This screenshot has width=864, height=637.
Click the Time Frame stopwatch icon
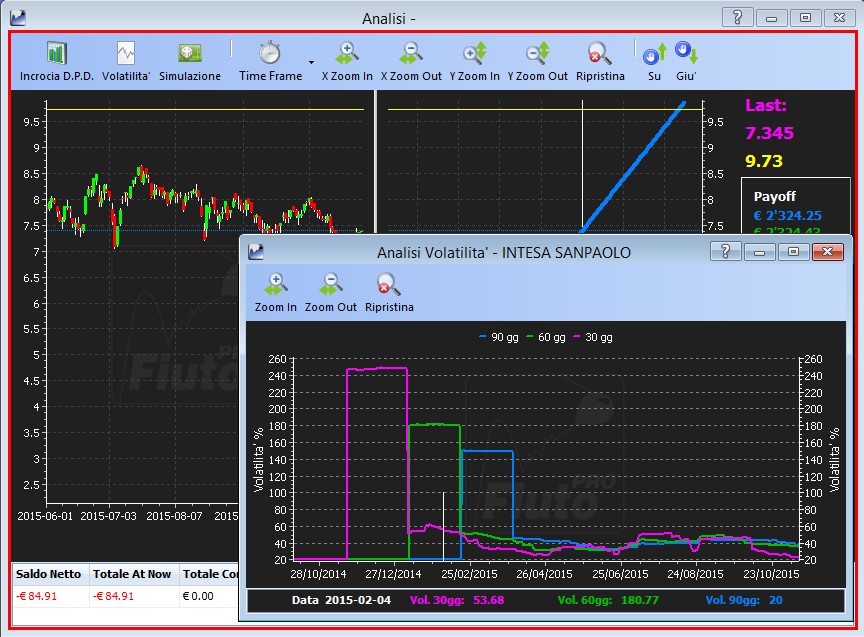(270, 53)
